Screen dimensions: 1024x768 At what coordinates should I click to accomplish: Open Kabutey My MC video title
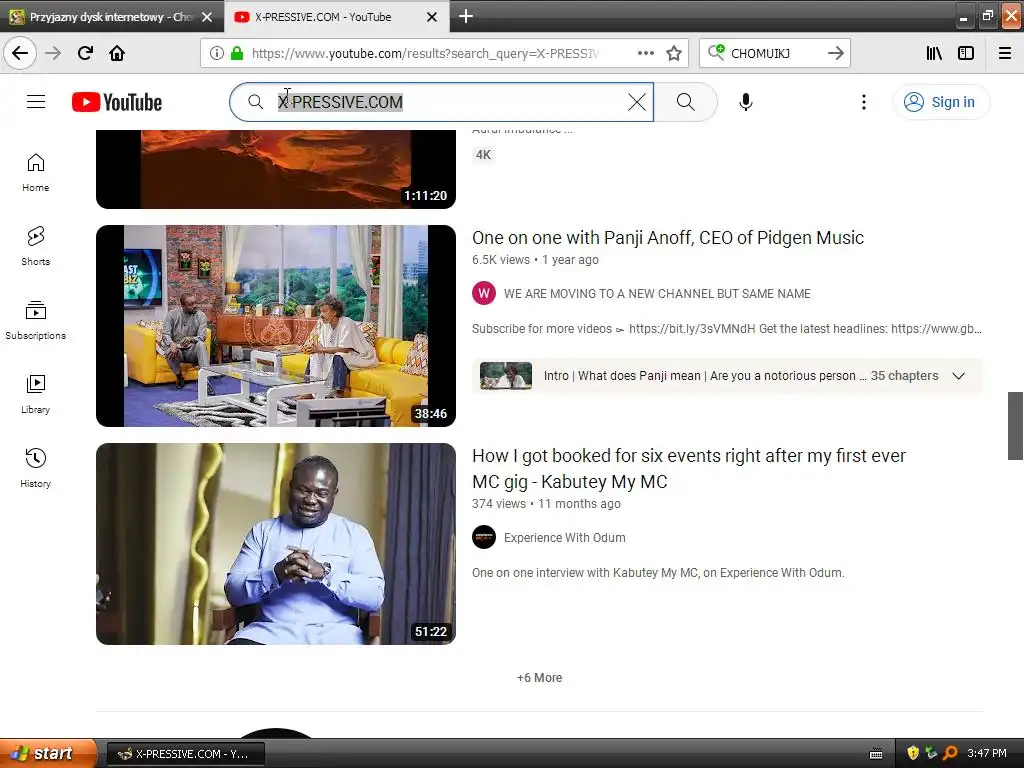[x=689, y=469]
